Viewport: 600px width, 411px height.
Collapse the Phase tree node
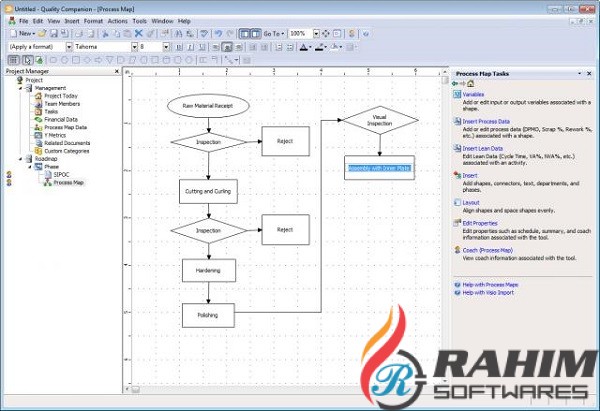click(x=30, y=167)
